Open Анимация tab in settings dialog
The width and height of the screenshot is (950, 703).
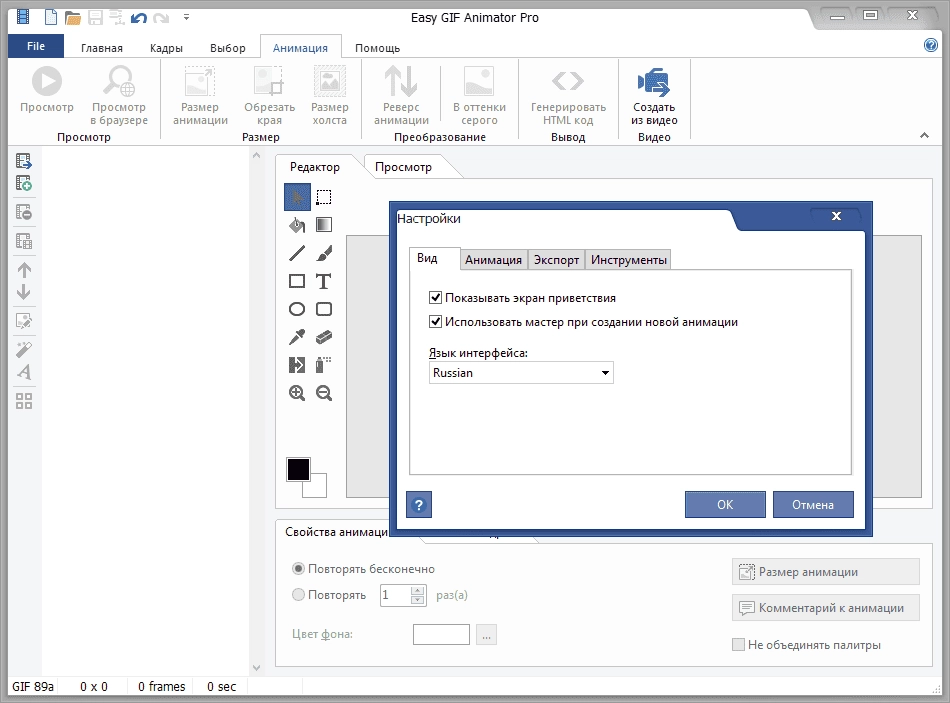(x=493, y=259)
